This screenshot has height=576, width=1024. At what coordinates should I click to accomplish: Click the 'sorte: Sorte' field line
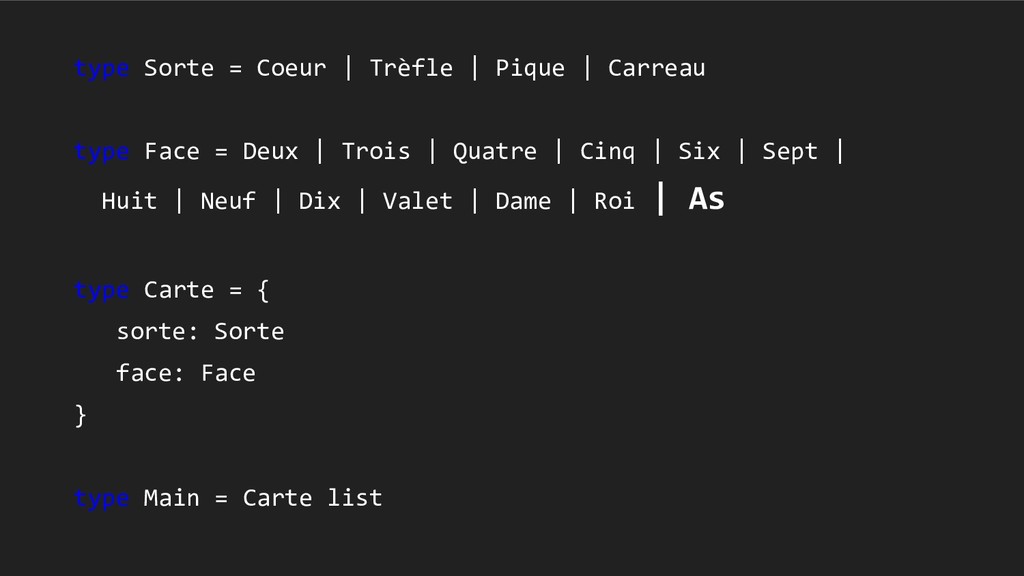[200, 332]
